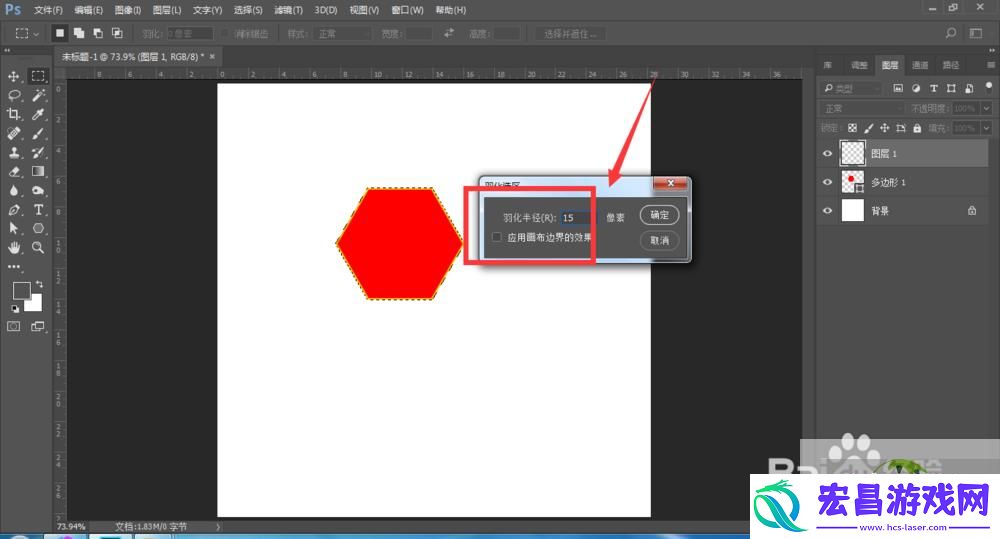Open the fill slider dropdown arrow
This screenshot has width=1000, height=539.
pos(987,128)
